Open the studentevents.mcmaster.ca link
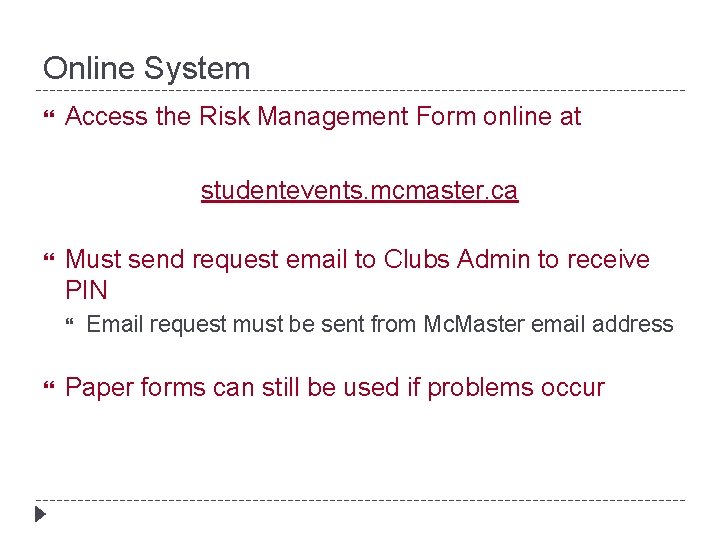 [x=360, y=190]
